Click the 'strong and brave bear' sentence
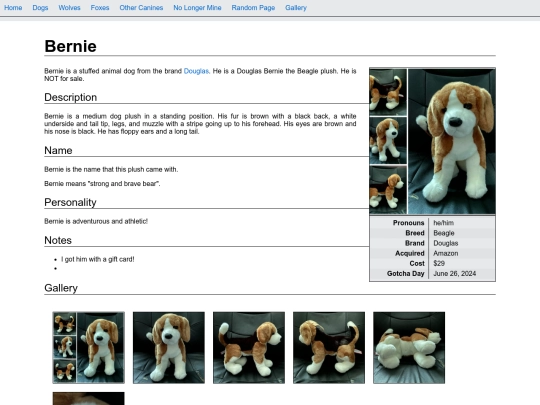 [x=102, y=184]
